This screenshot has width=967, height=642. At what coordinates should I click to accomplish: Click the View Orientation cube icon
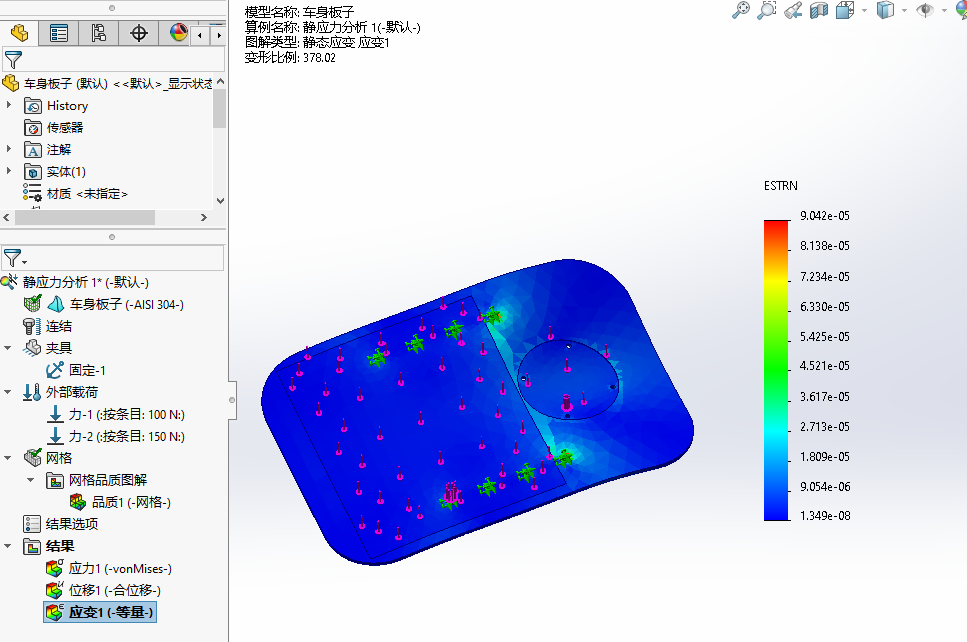pyautogui.click(x=845, y=10)
